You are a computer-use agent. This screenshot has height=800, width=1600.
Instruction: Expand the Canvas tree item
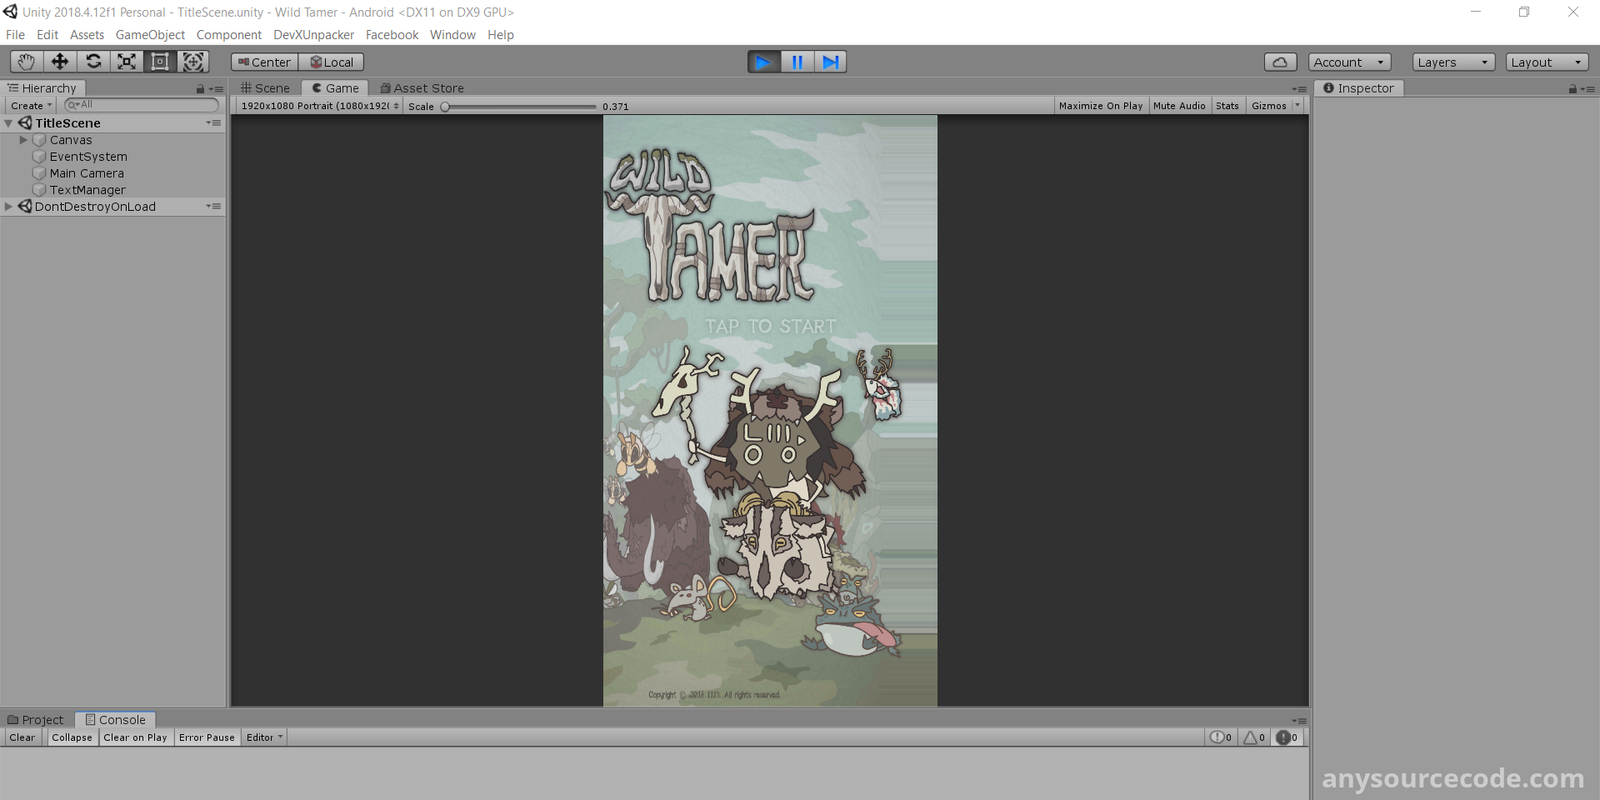[x=23, y=140]
